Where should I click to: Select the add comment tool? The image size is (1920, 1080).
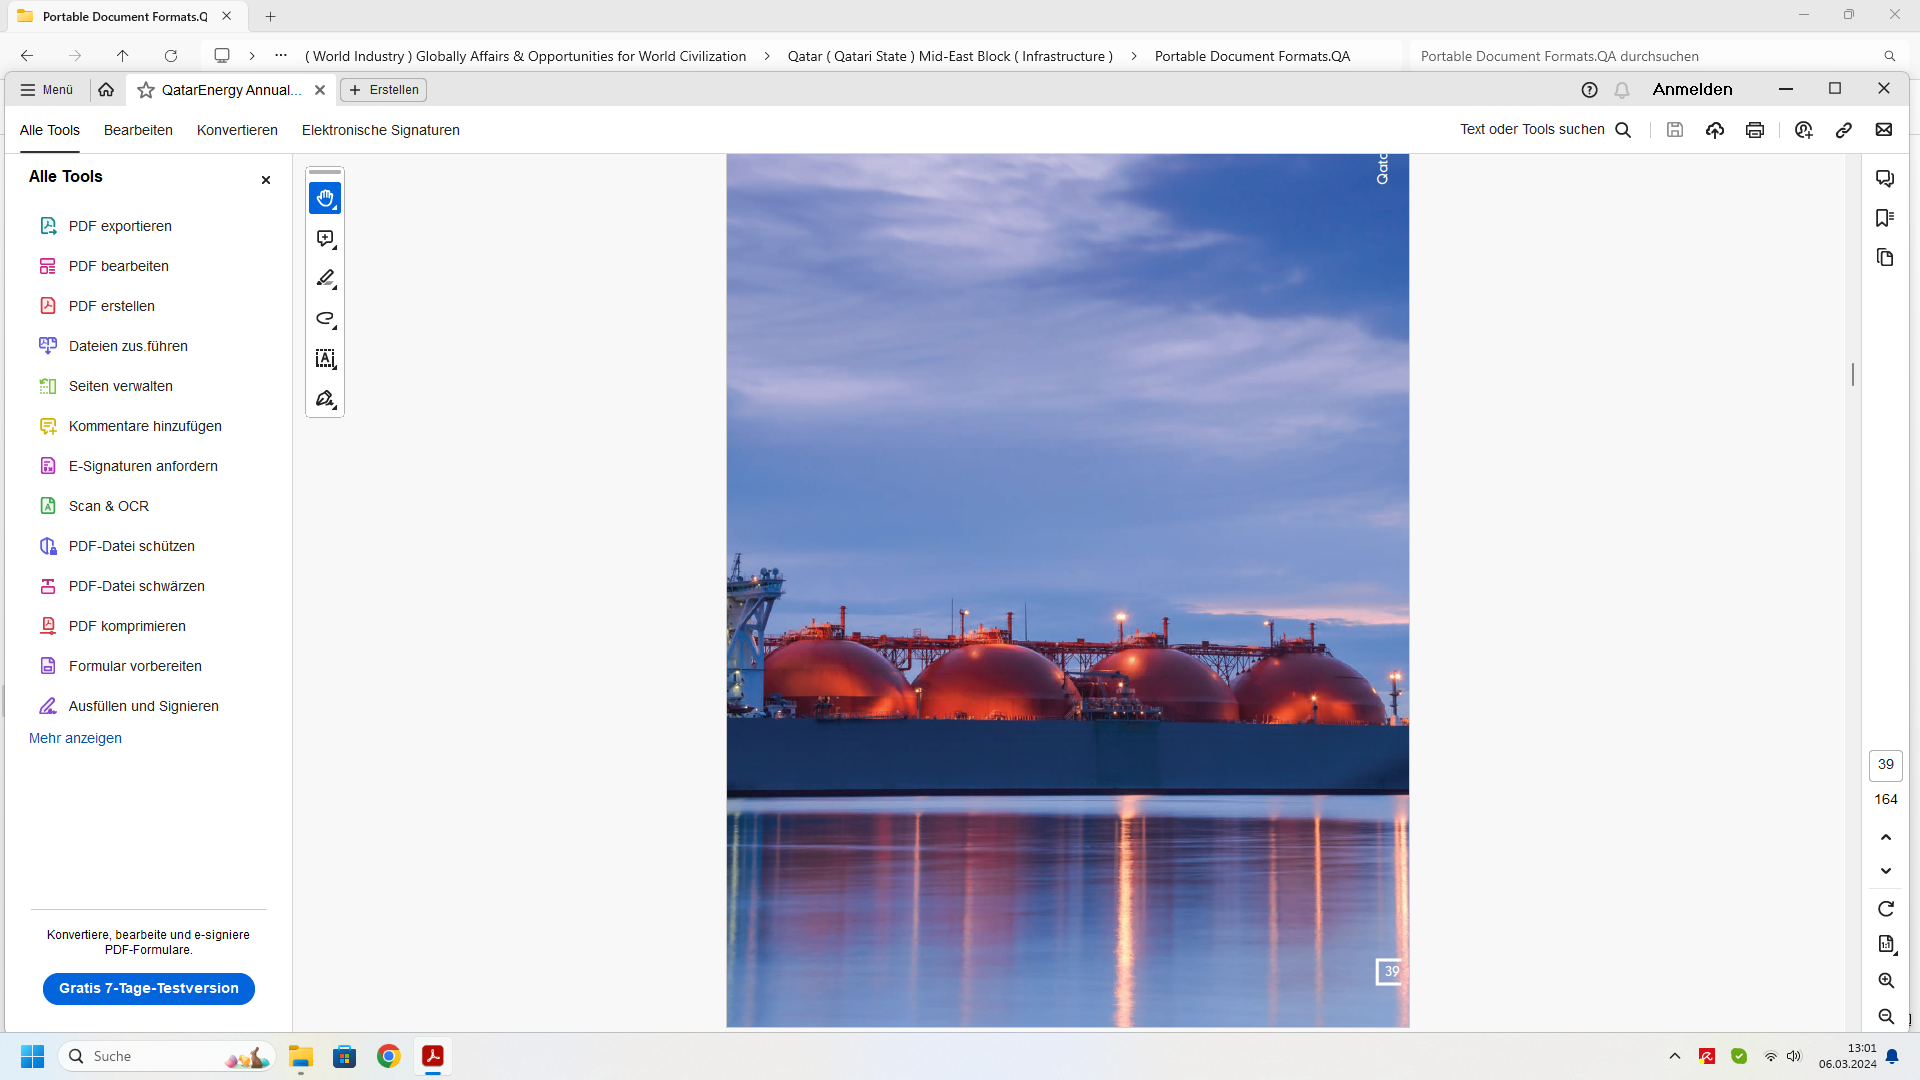(325, 238)
